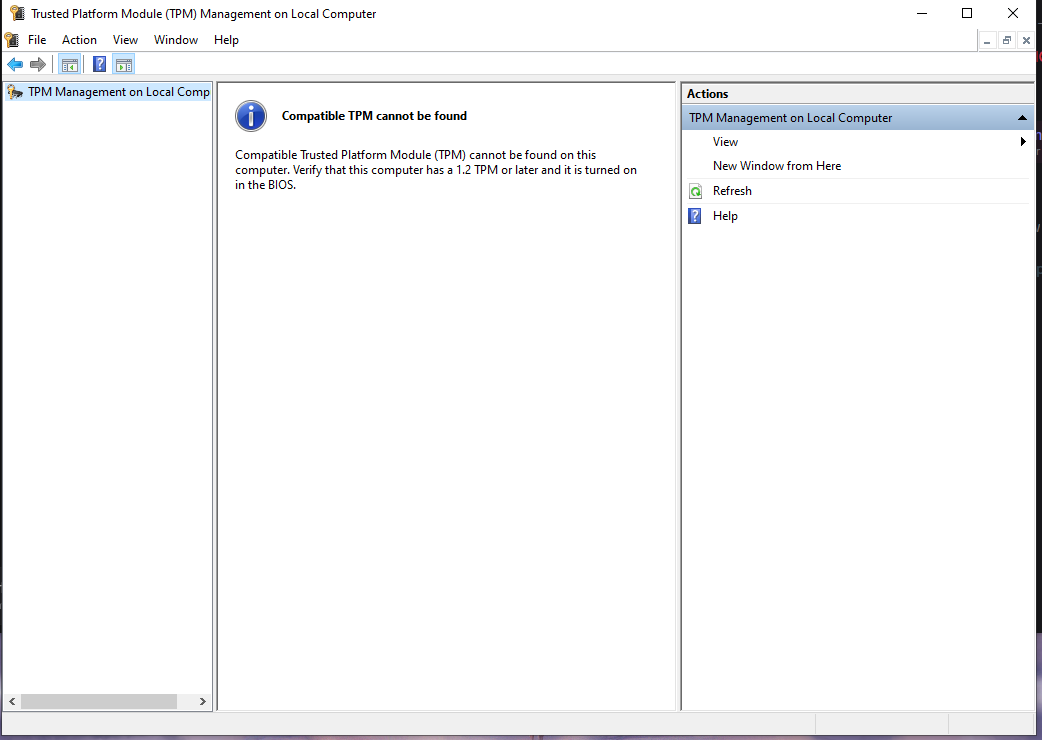Minimize the inner MDI child window
This screenshot has width=1042, height=740.
click(x=987, y=41)
